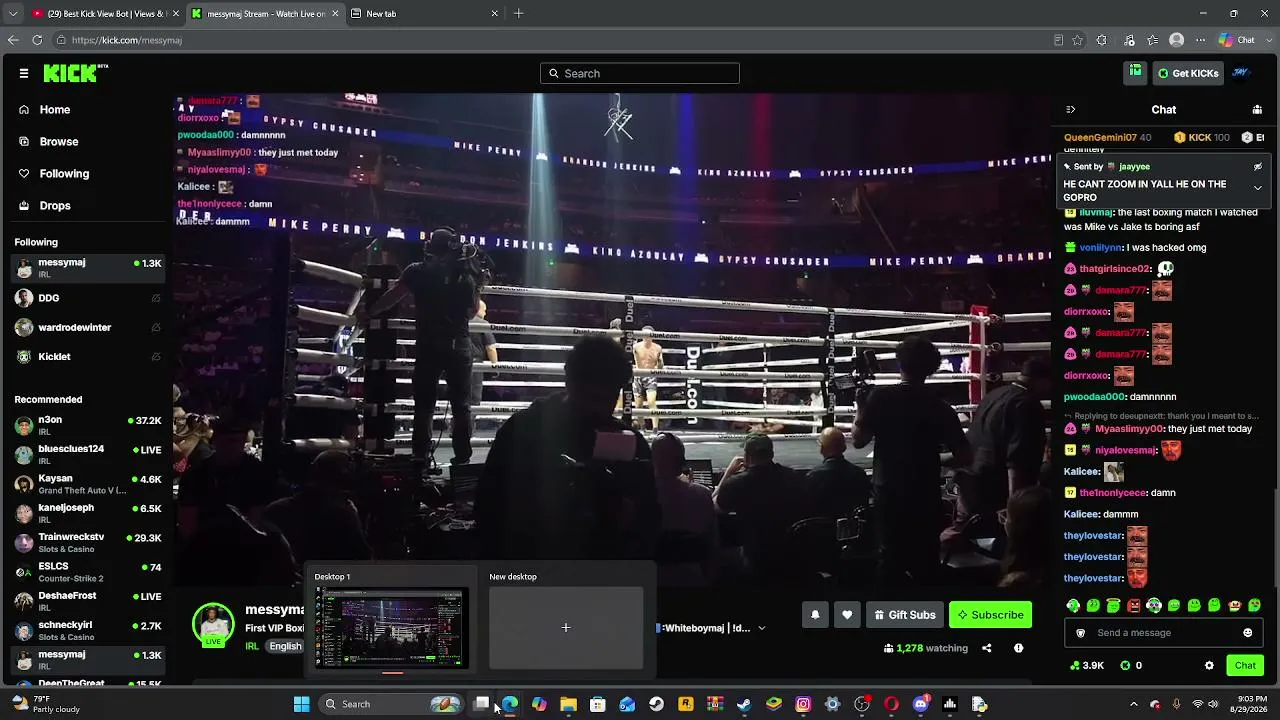Navigate to Home in sidebar
Image resolution: width=1280 pixels, height=720 pixels.
(x=55, y=110)
